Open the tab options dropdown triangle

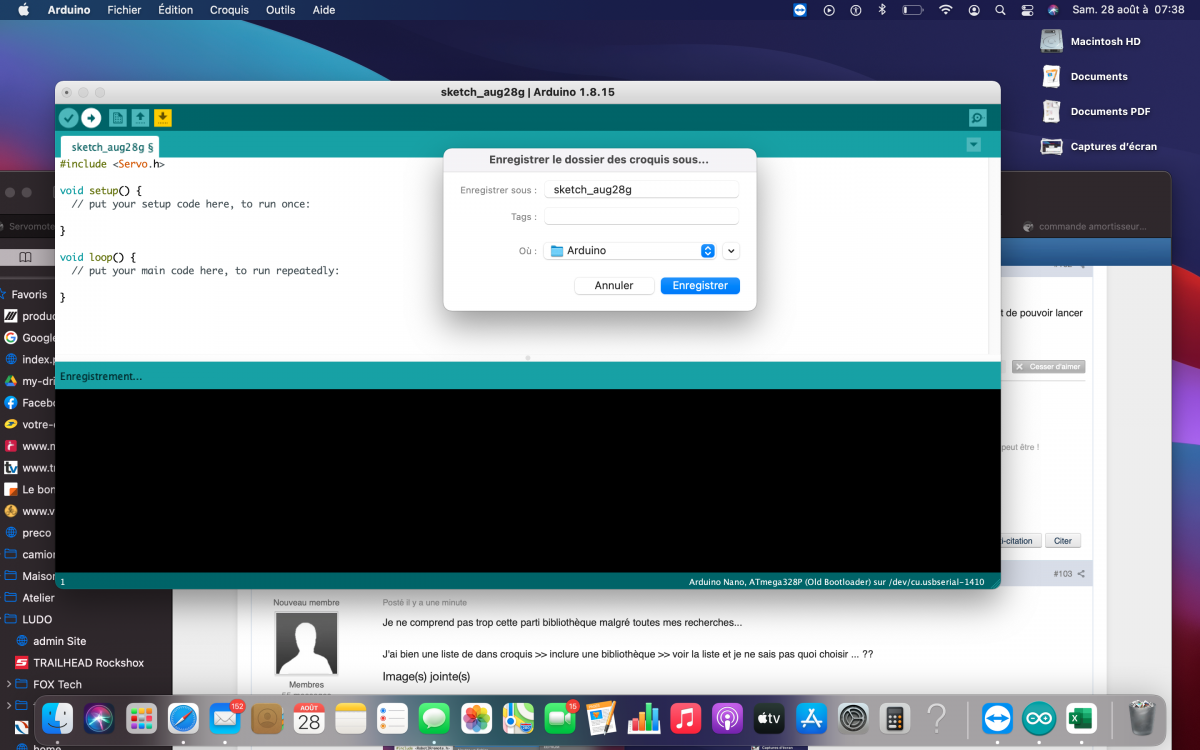[974, 145]
